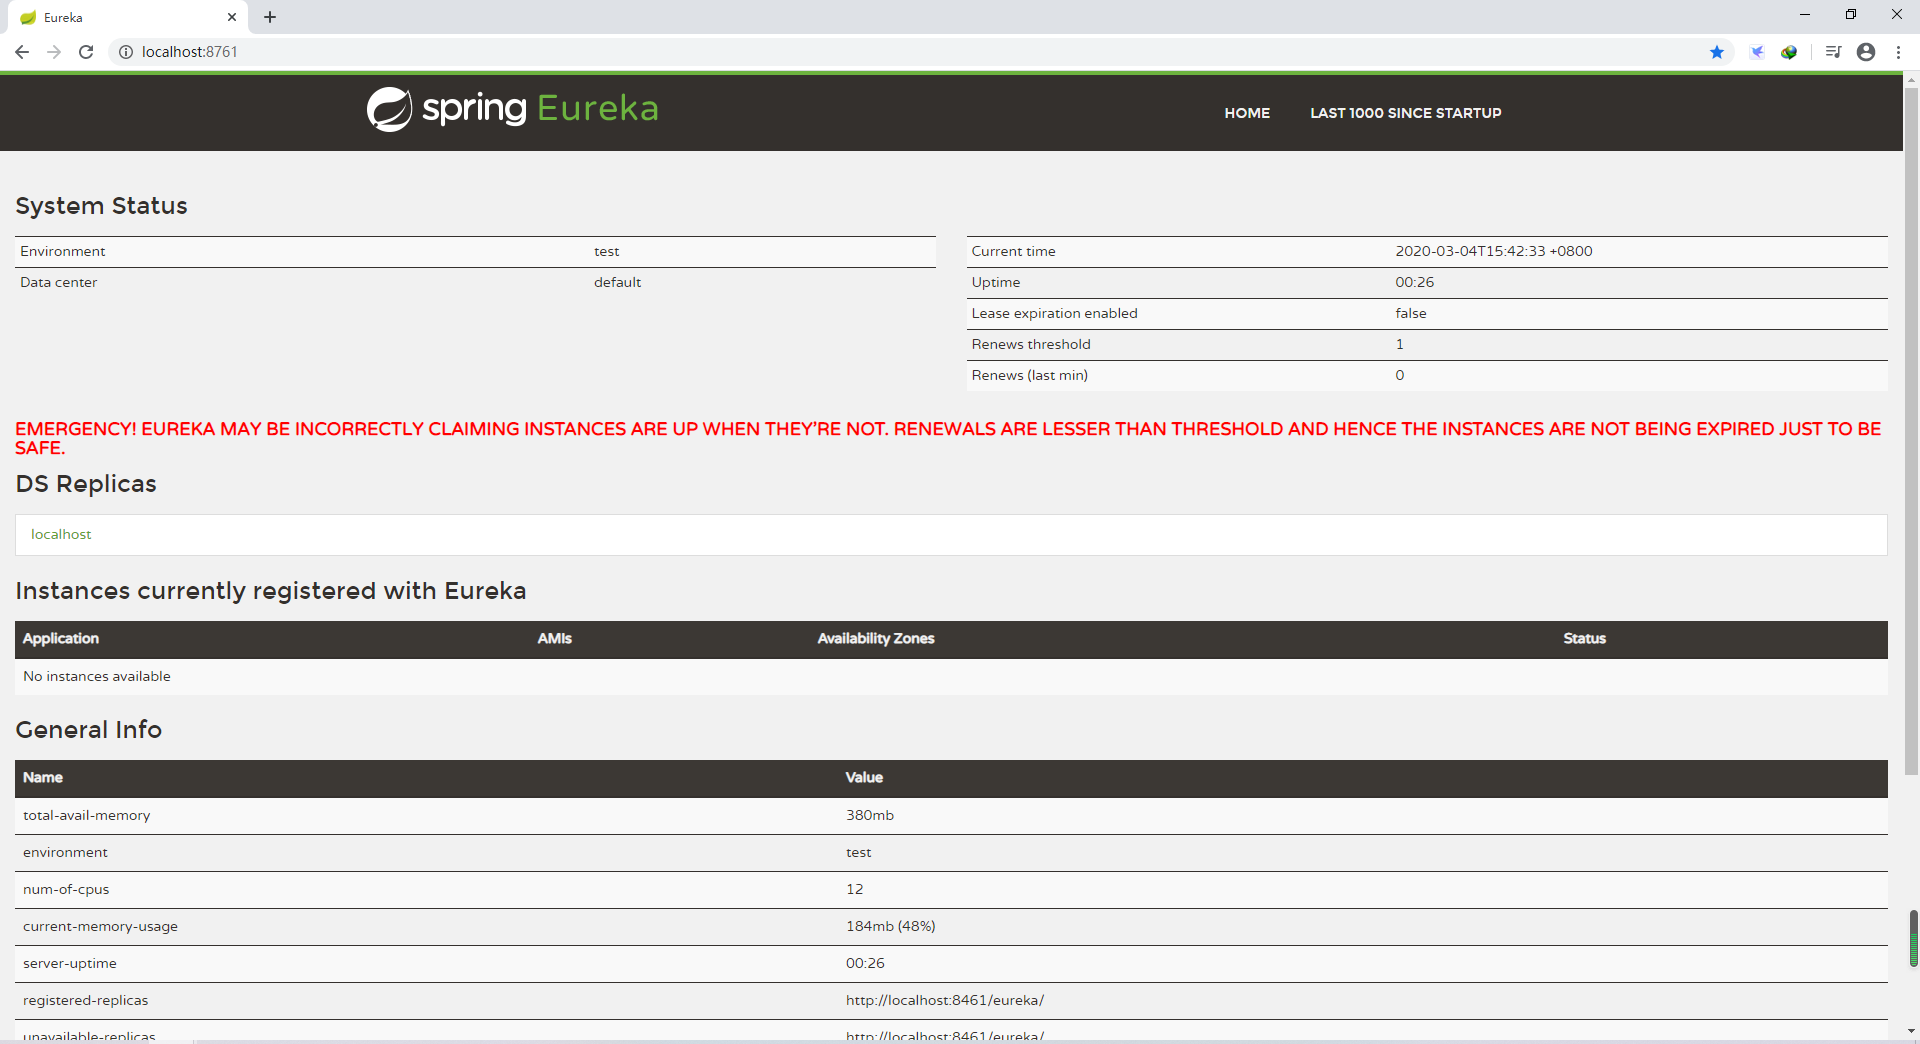The width and height of the screenshot is (1920, 1044).
Task: Select the 'server-uptime' row name
Action: pos(70,963)
